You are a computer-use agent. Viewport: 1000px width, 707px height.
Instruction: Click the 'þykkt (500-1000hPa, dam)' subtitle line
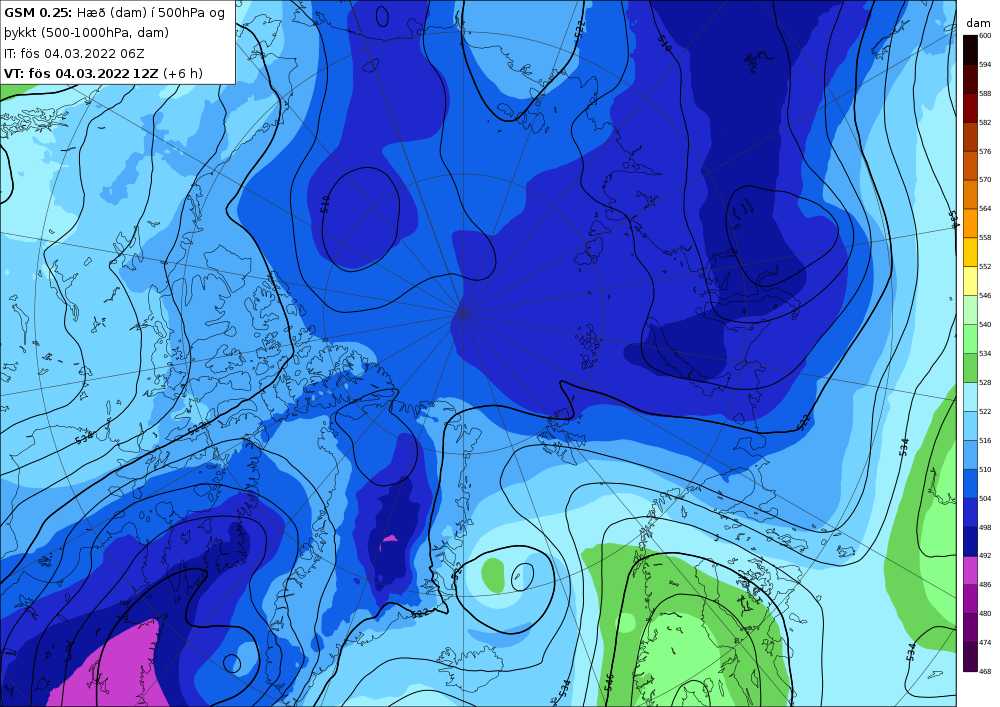click(x=86, y=33)
